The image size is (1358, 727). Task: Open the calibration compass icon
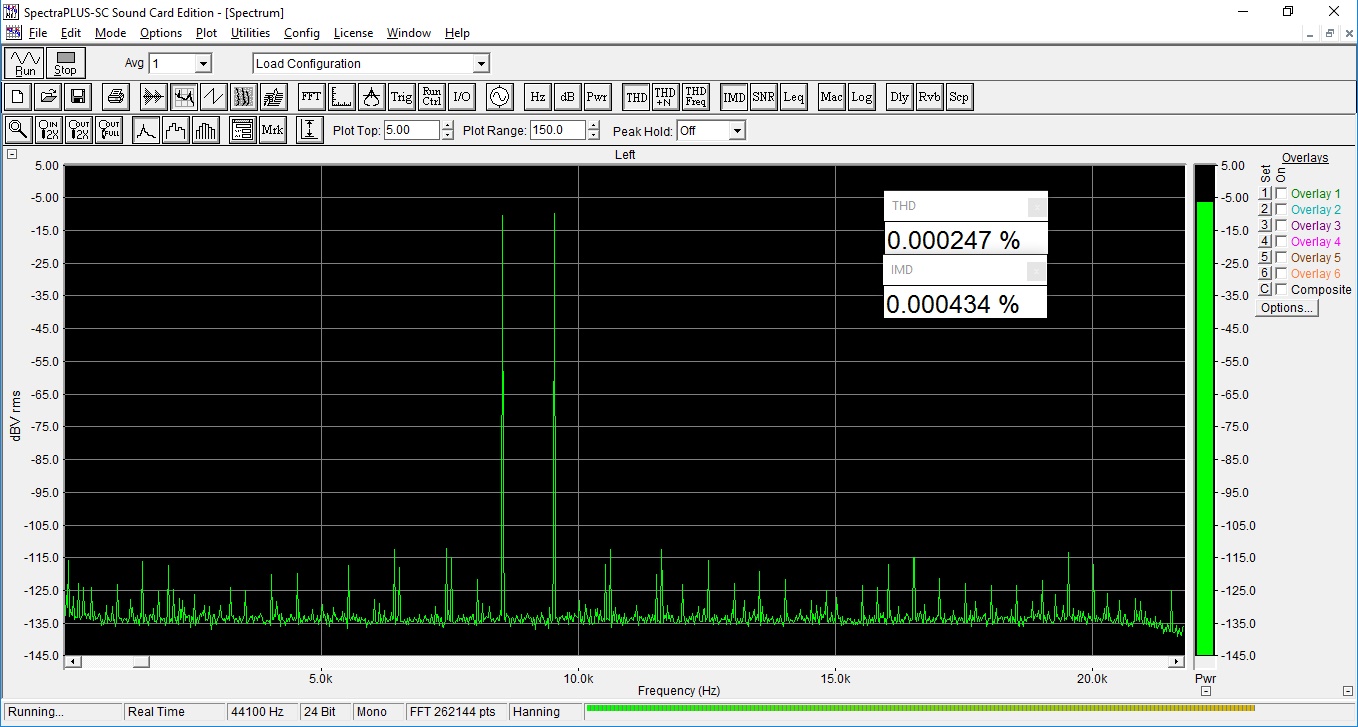click(371, 97)
